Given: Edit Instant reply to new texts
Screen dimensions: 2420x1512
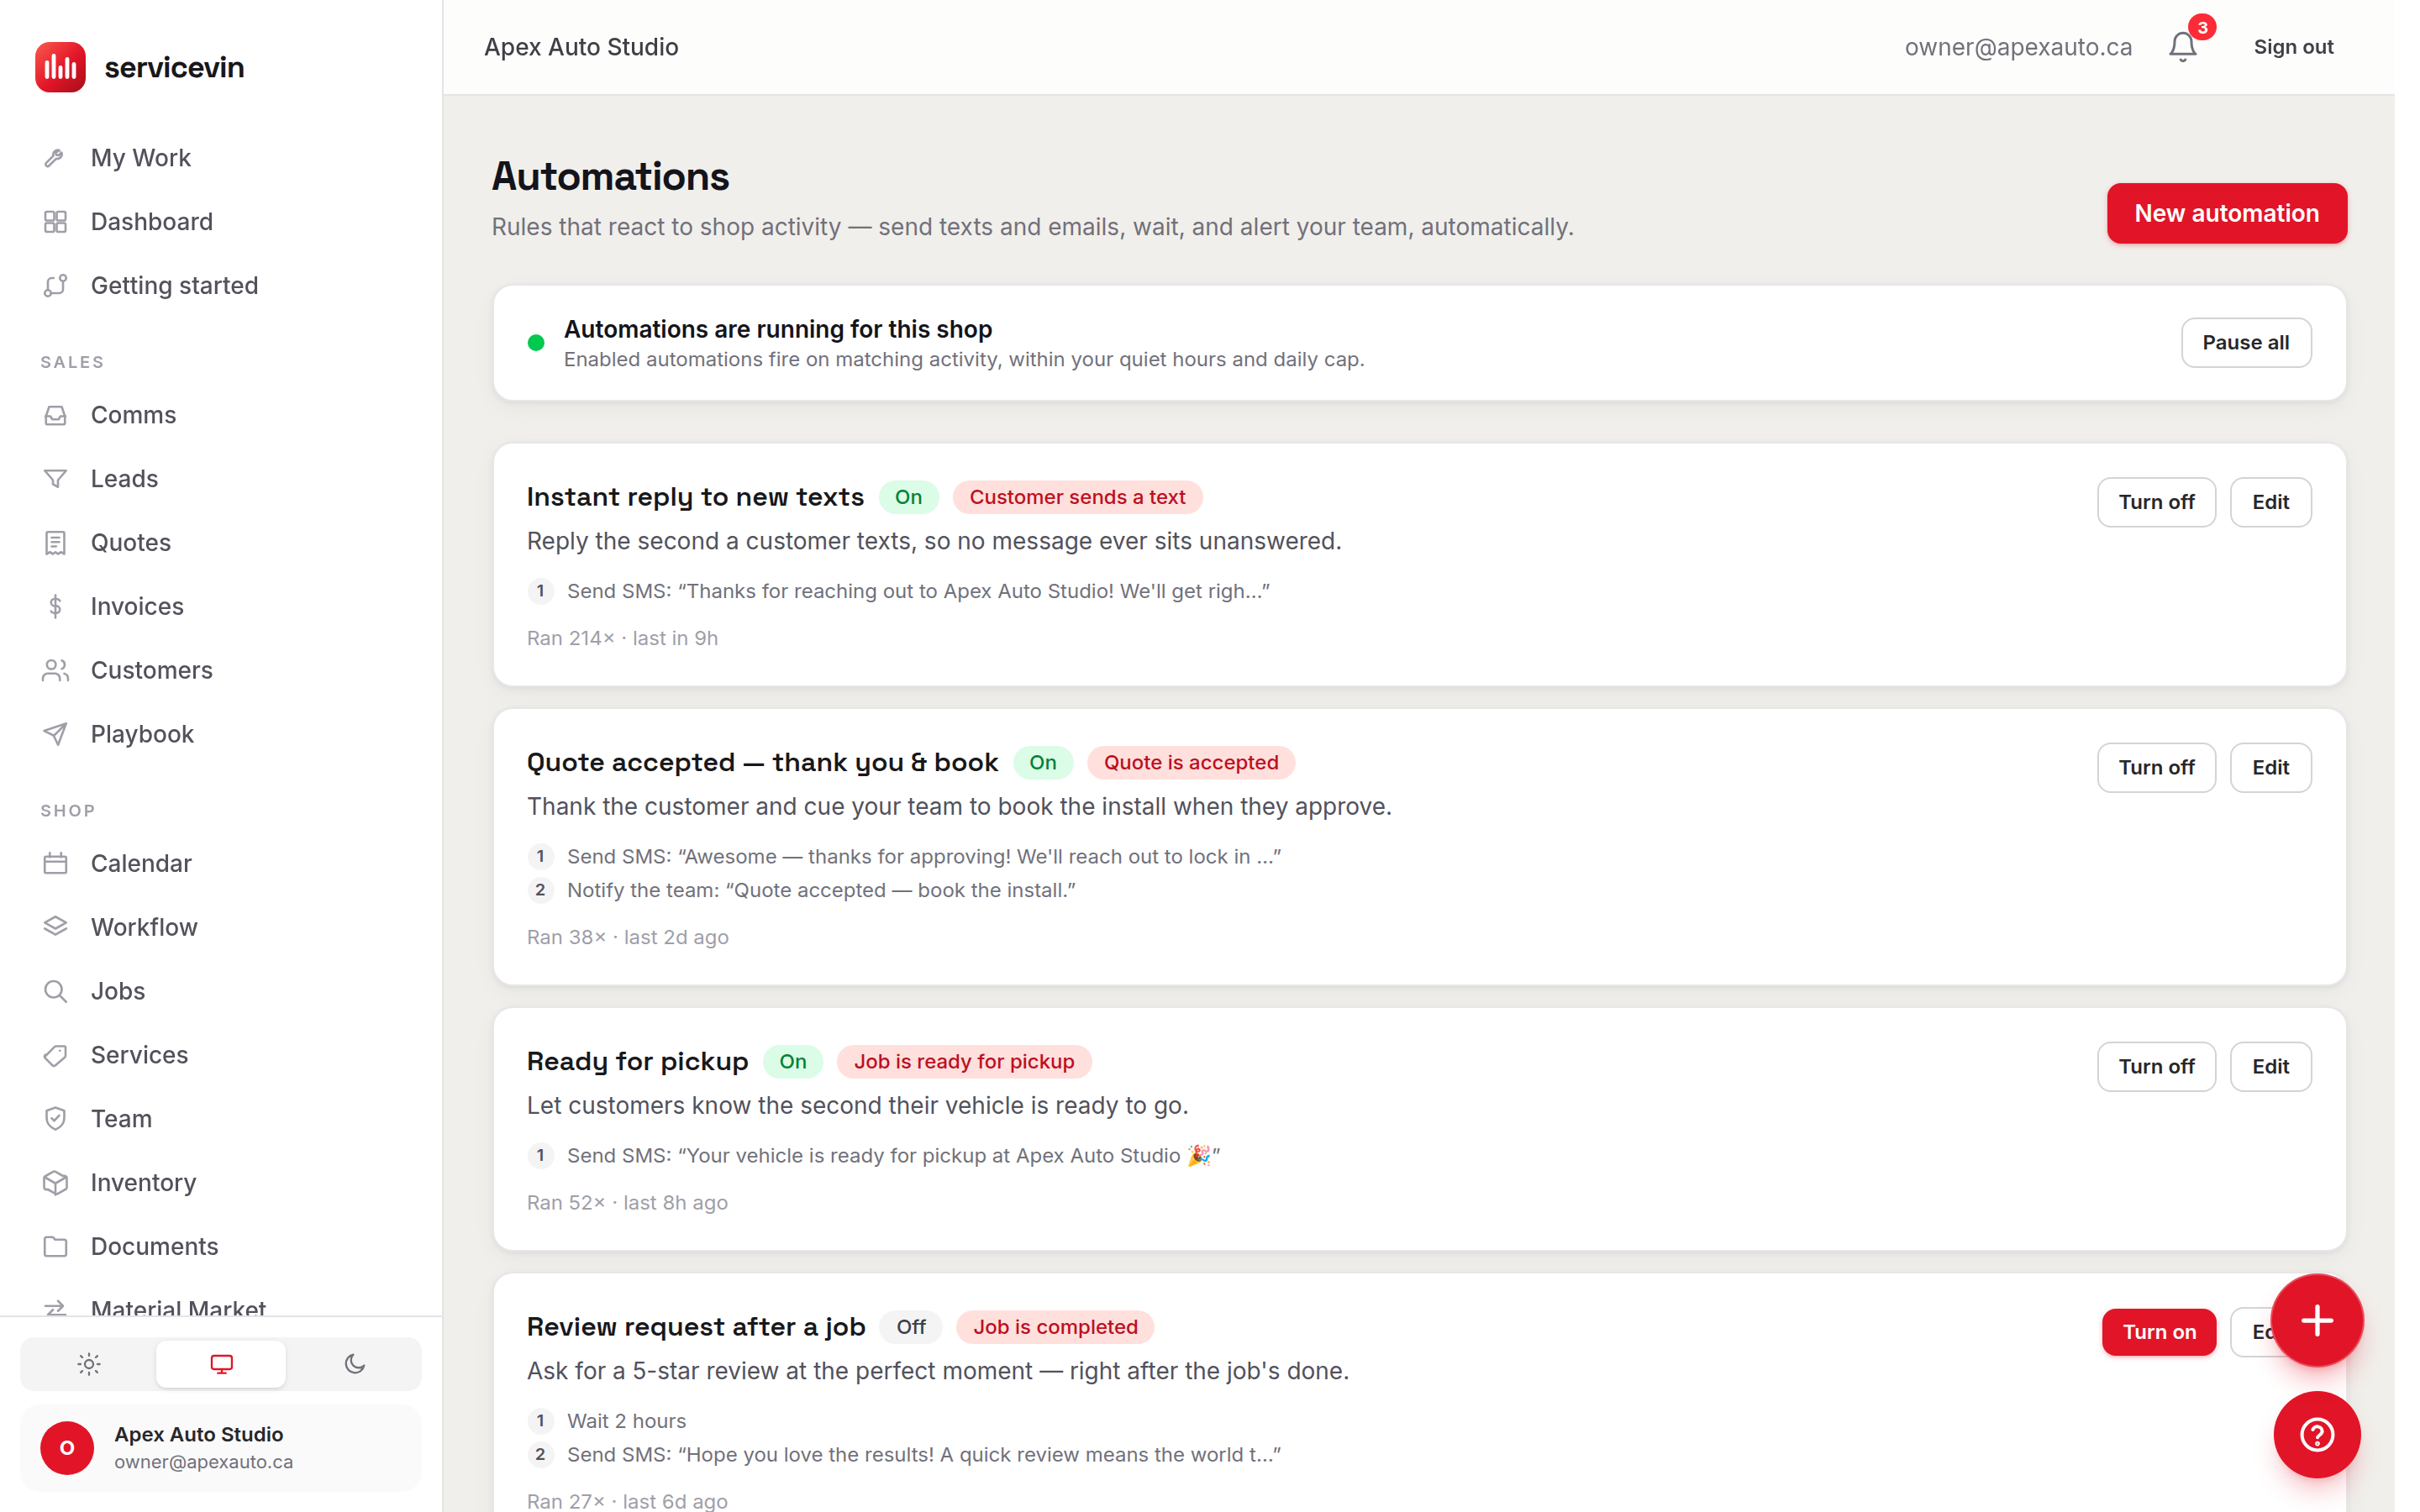Looking at the screenshot, I should [x=2270, y=503].
